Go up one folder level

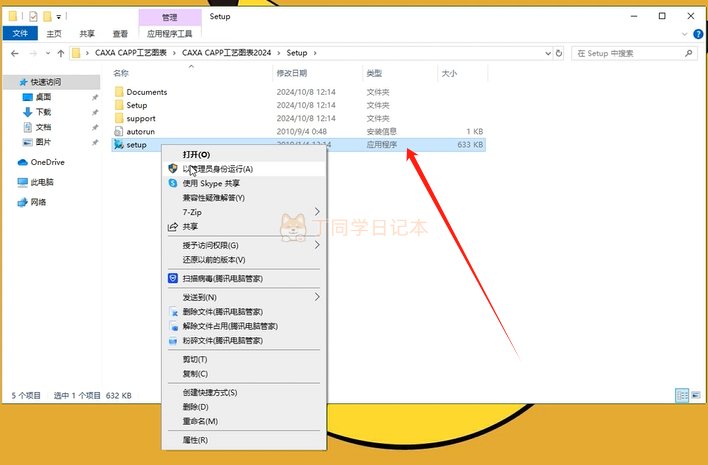click(61, 53)
